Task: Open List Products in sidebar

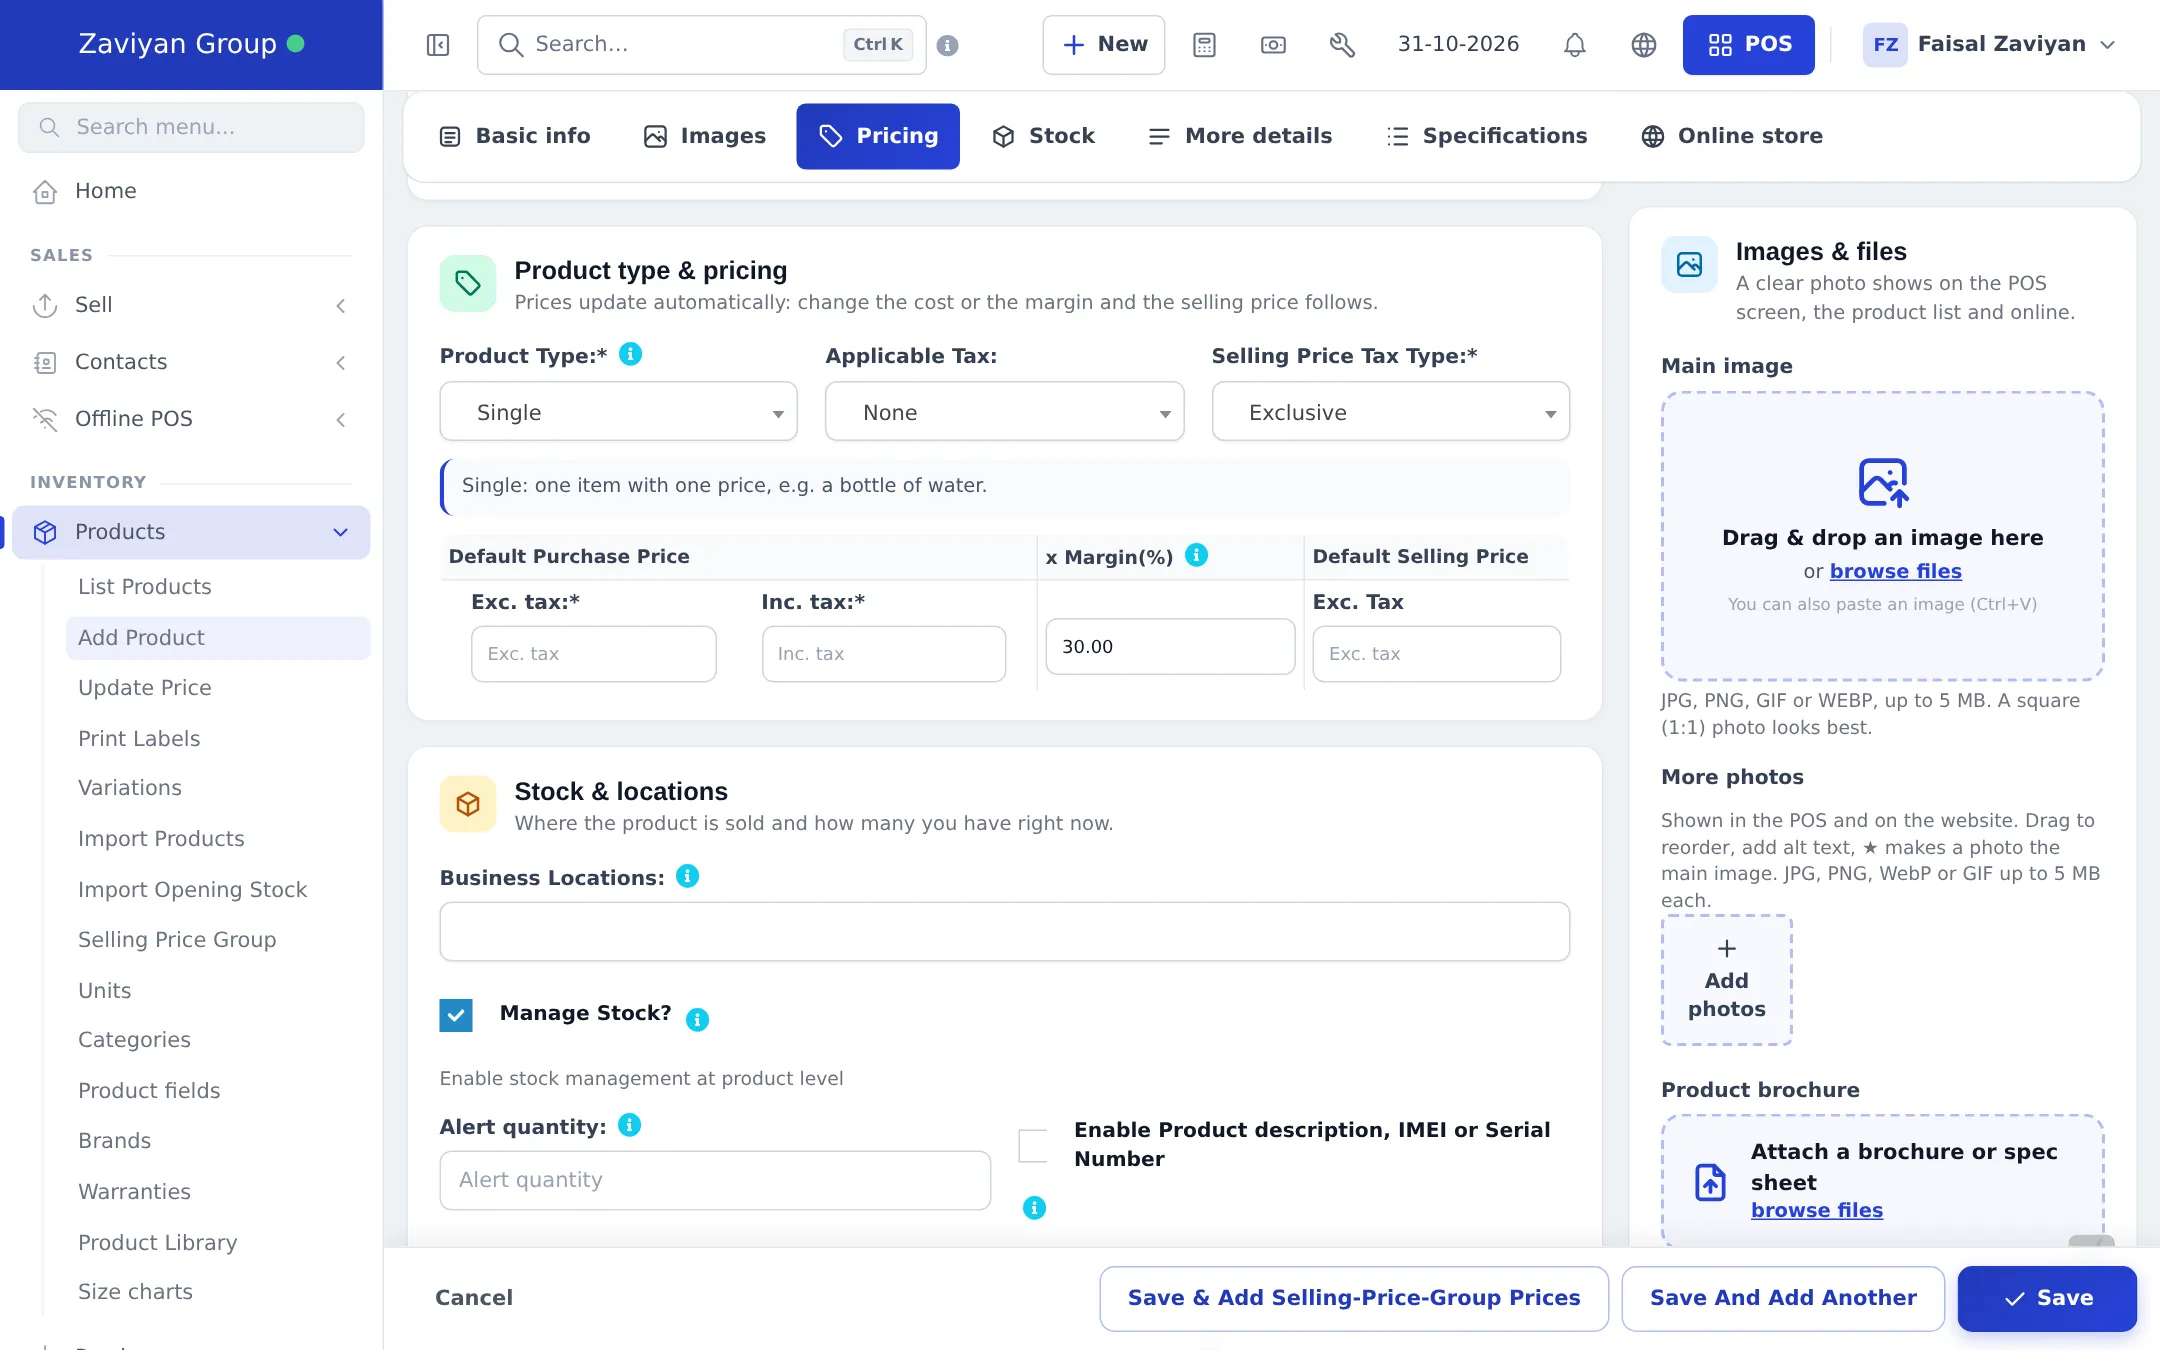Action: (x=145, y=587)
